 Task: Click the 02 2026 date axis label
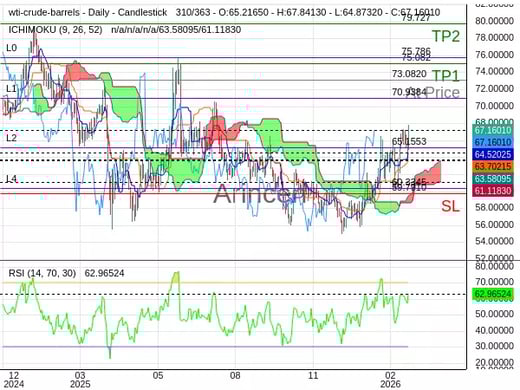click(x=390, y=380)
